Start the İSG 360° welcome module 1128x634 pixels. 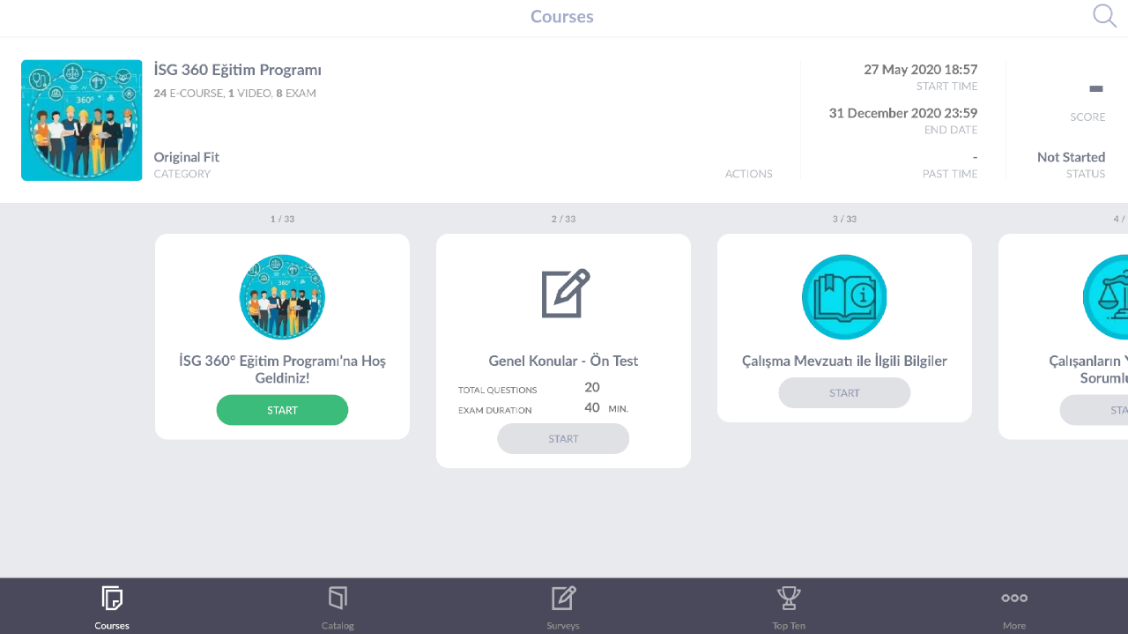click(282, 410)
